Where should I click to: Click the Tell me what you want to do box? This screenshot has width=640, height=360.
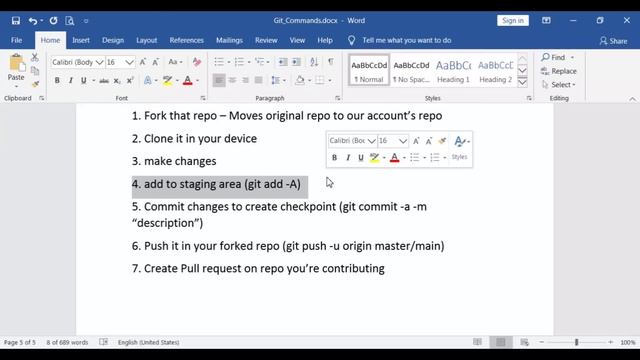tap(407, 40)
